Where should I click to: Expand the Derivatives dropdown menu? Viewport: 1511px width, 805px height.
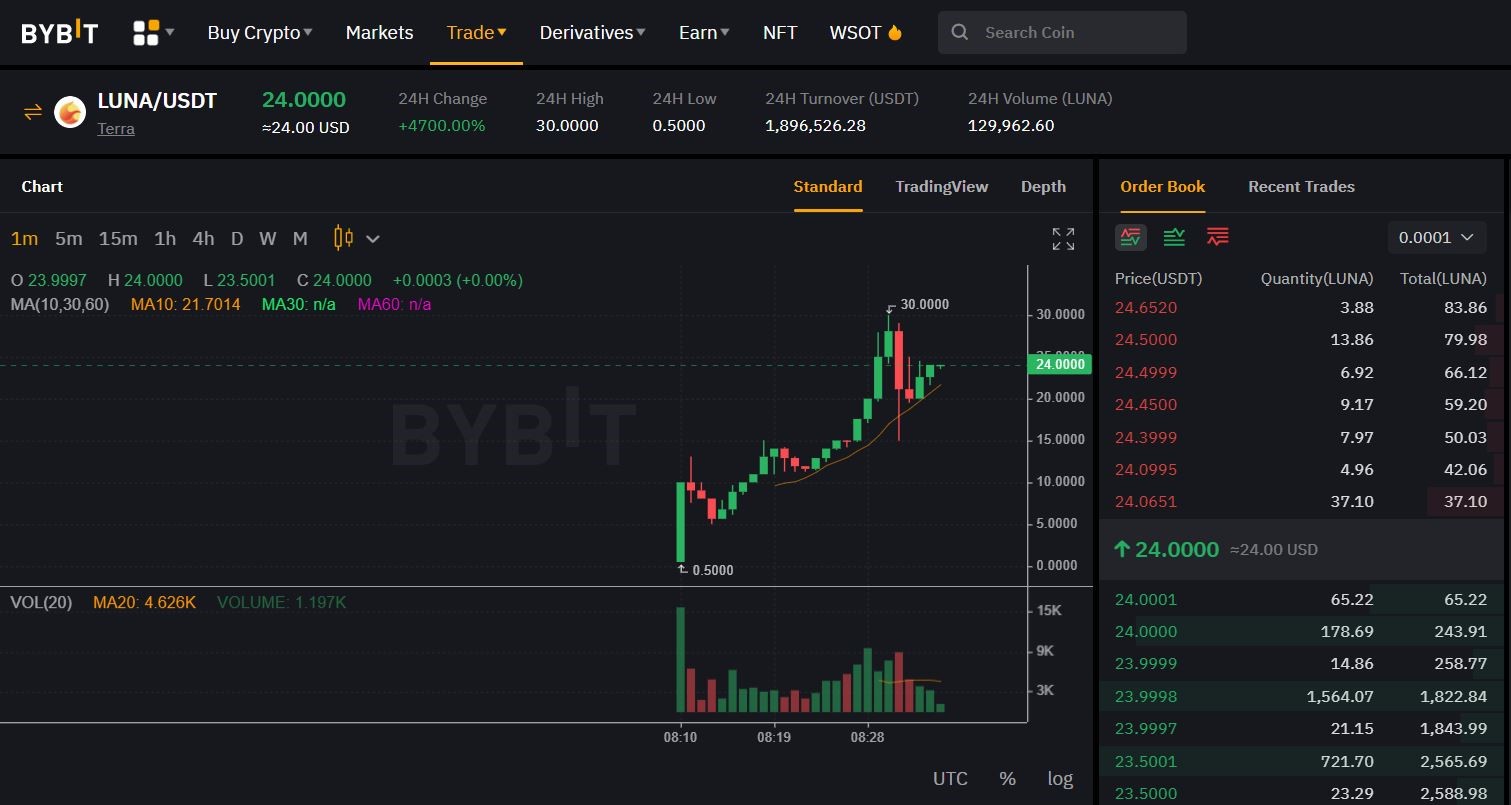point(592,33)
